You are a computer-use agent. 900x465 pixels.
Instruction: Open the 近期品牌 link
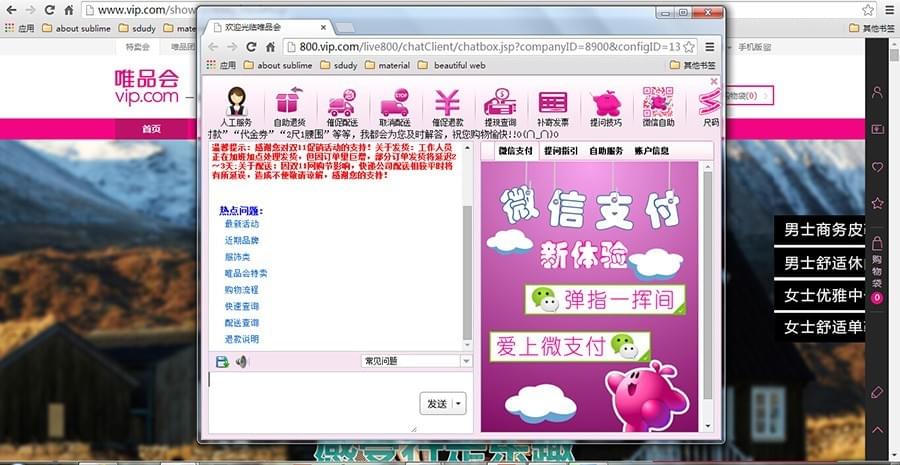pyautogui.click(x=242, y=241)
